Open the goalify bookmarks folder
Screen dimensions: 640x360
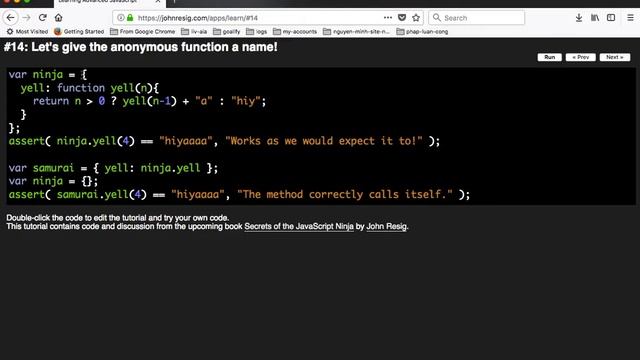coord(227,31)
